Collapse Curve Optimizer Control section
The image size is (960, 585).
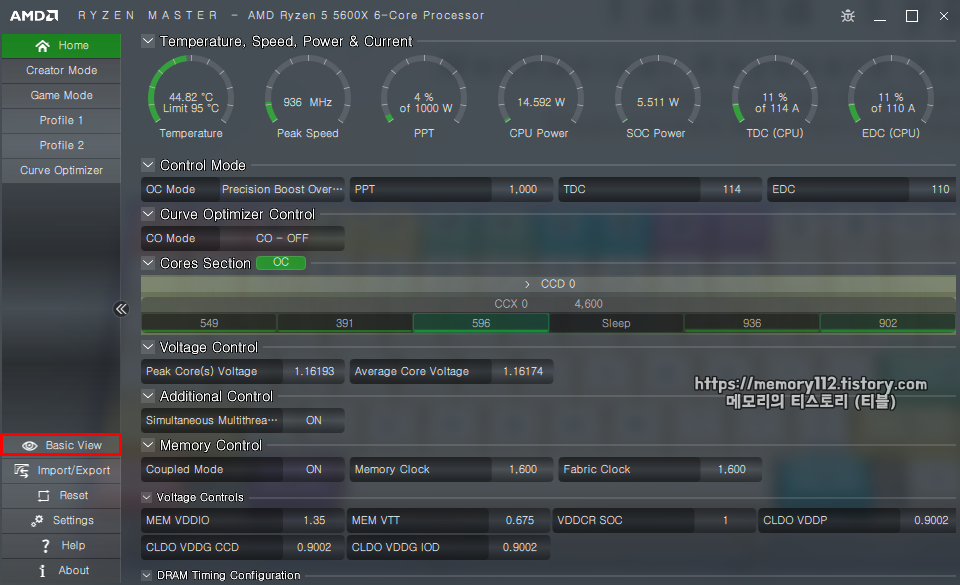(148, 214)
